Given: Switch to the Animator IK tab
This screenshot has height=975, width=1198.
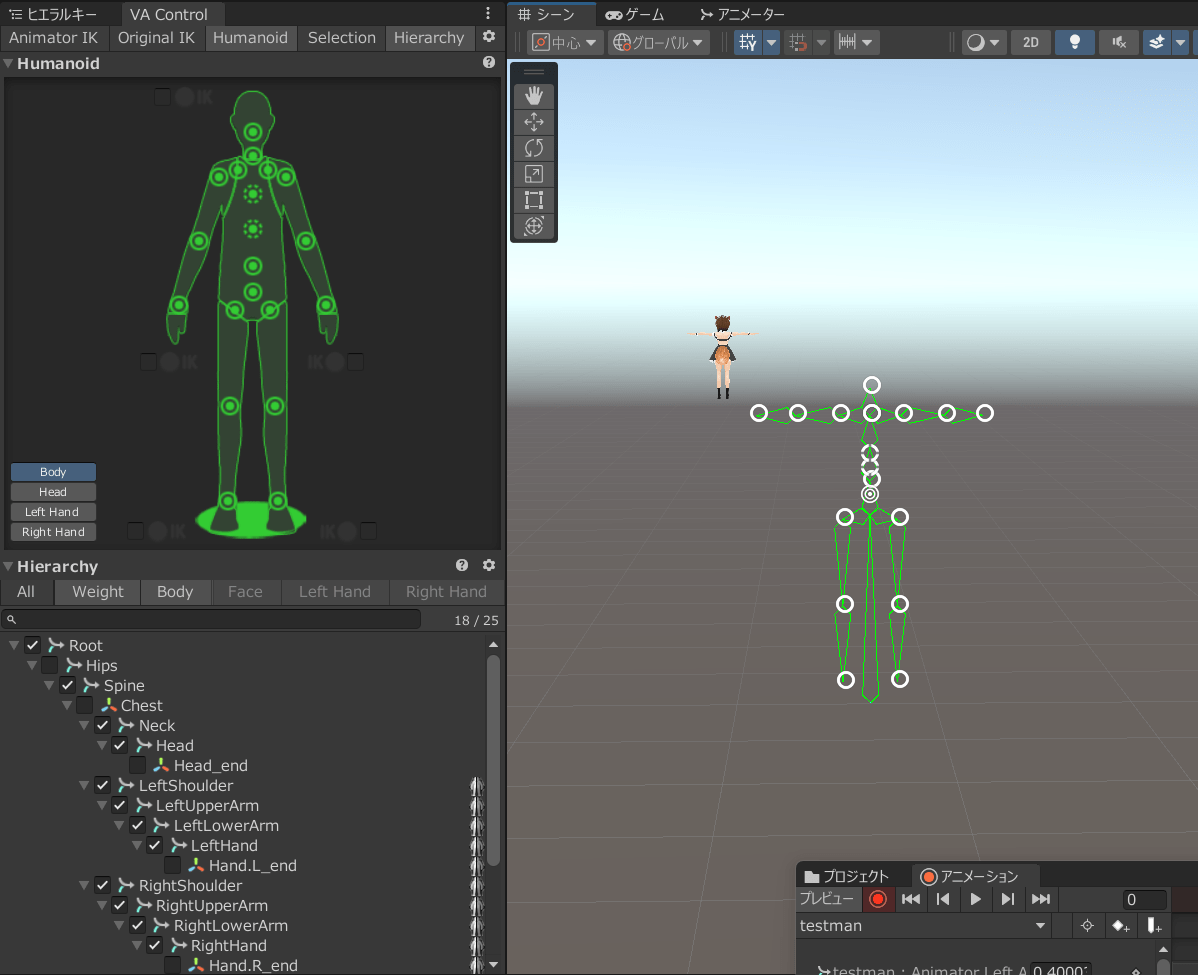Looking at the screenshot, I should (54, 38).
